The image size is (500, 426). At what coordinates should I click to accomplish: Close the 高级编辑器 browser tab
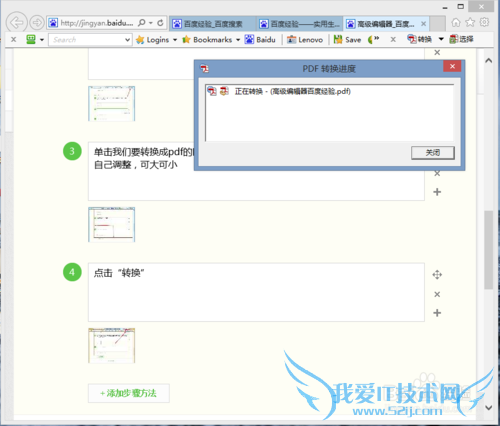pyautogui.click(x=423, y=24)
